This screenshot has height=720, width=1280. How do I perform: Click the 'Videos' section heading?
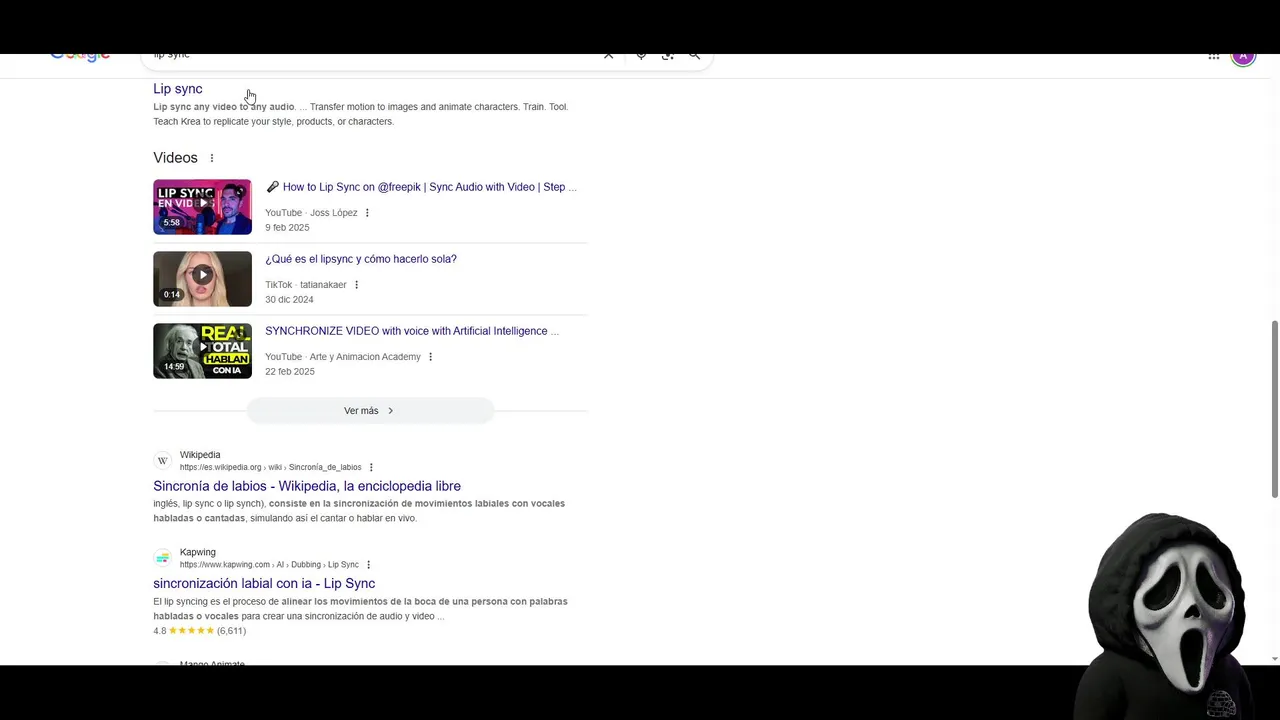click(176, 158)
